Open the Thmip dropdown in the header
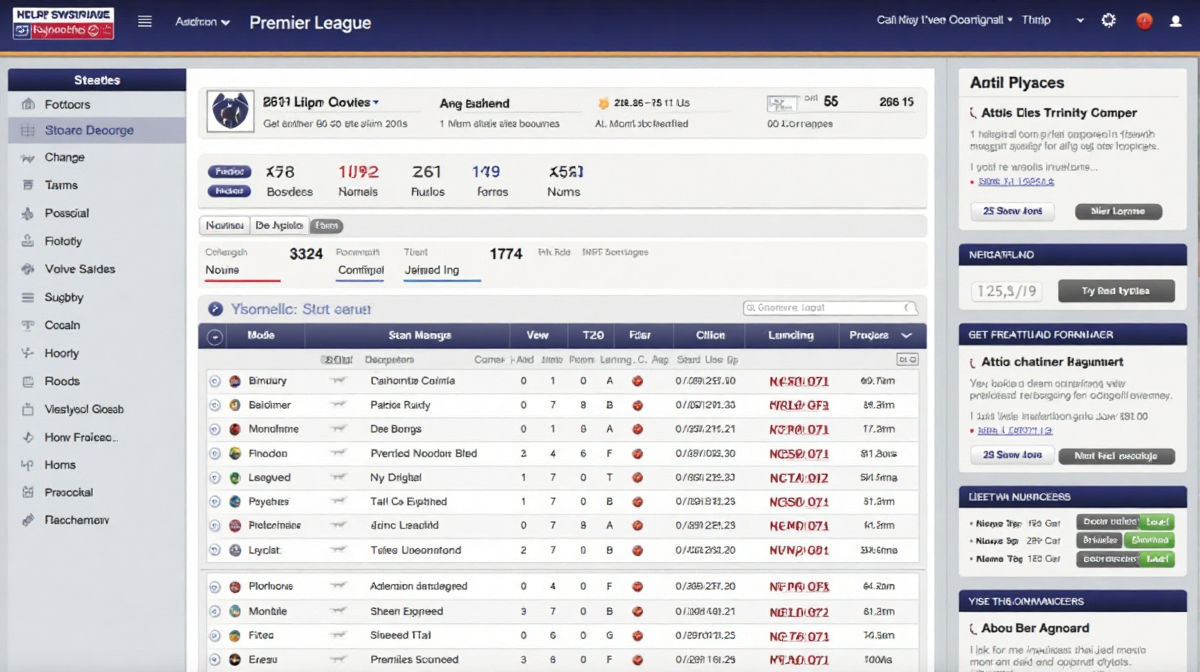The width and height of the screenshot is (1200, 672). (1053, 20)
